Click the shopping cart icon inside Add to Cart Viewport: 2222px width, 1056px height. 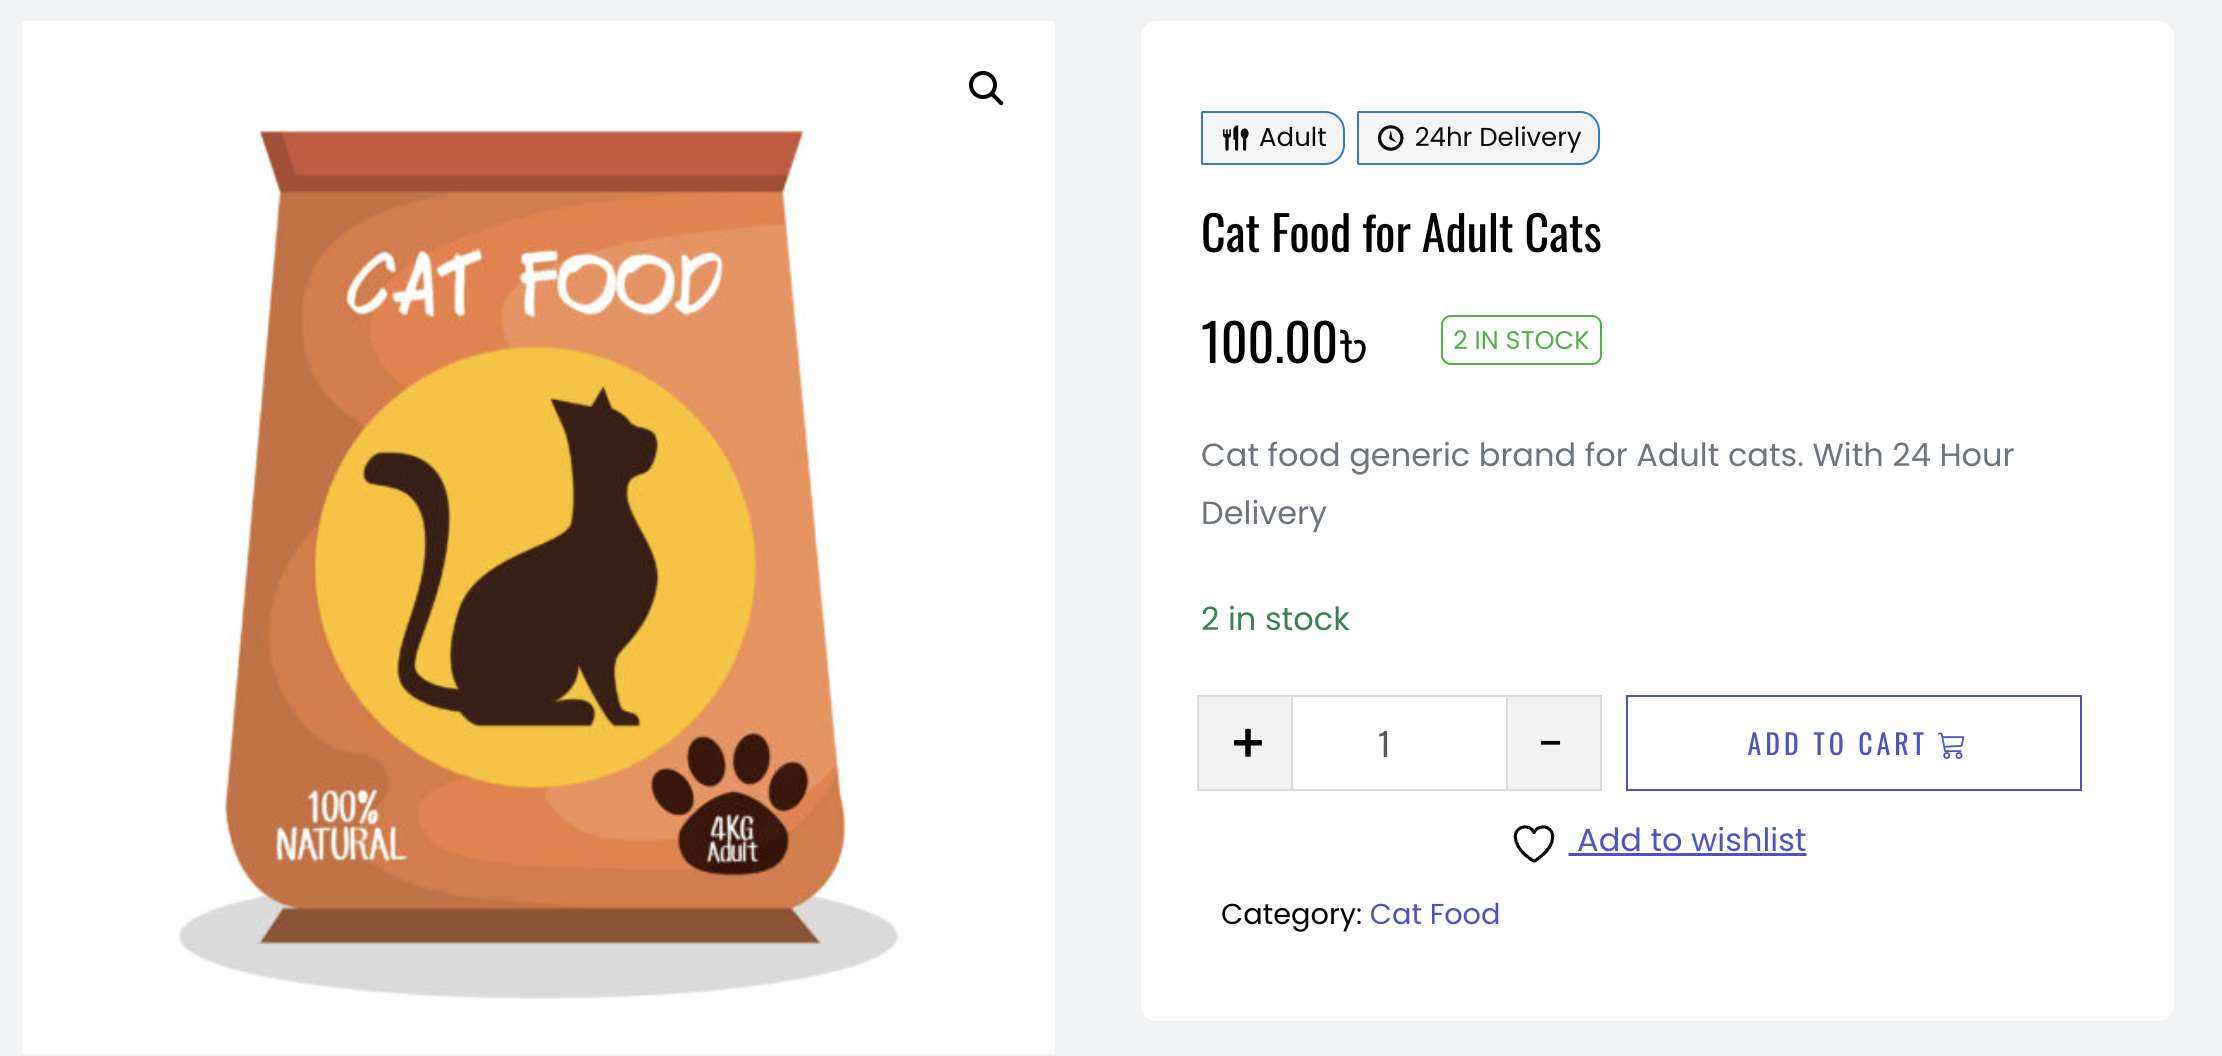[1950, 746]
